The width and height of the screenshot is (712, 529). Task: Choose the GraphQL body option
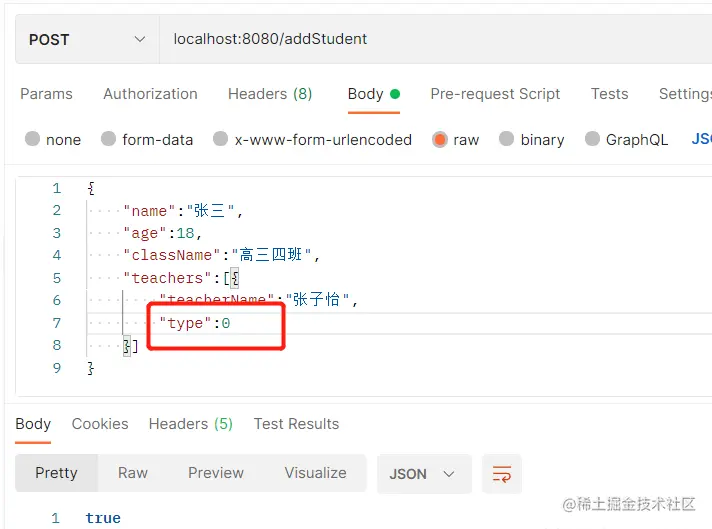pyautogui.click(x=592, y=138)
